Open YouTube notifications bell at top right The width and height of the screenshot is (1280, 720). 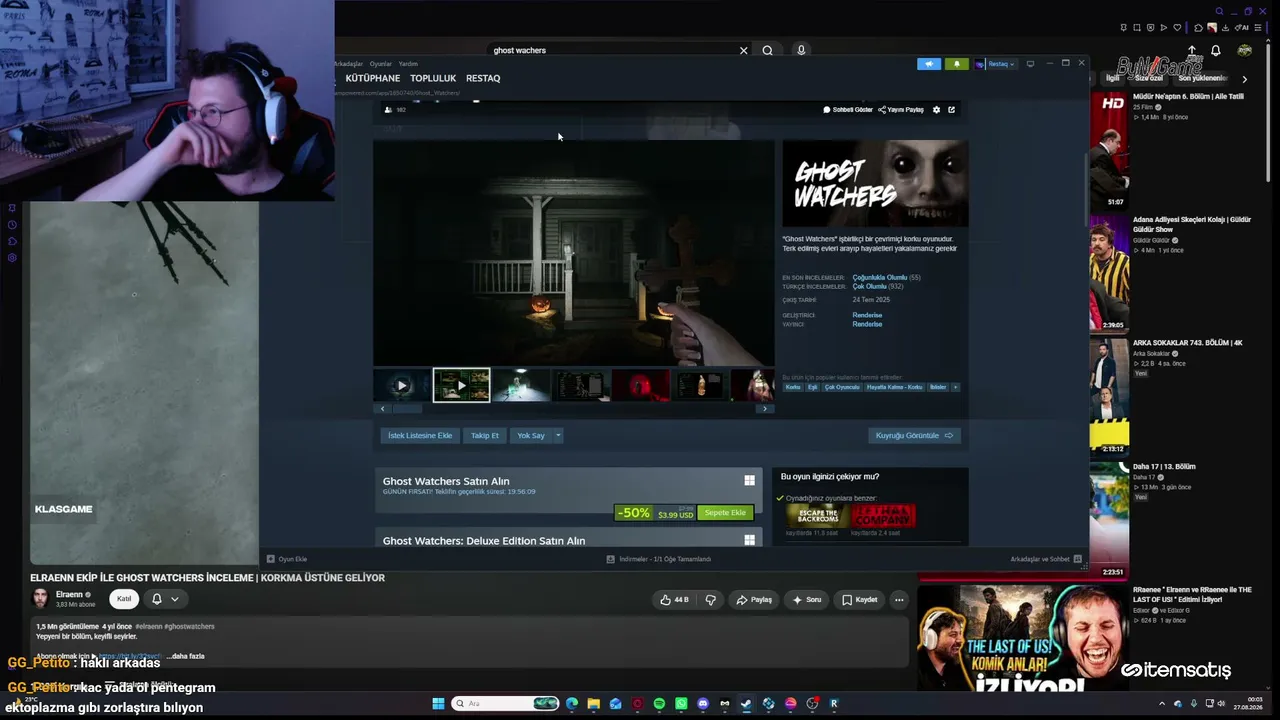pyautogui.click(x=1216, y=50)
